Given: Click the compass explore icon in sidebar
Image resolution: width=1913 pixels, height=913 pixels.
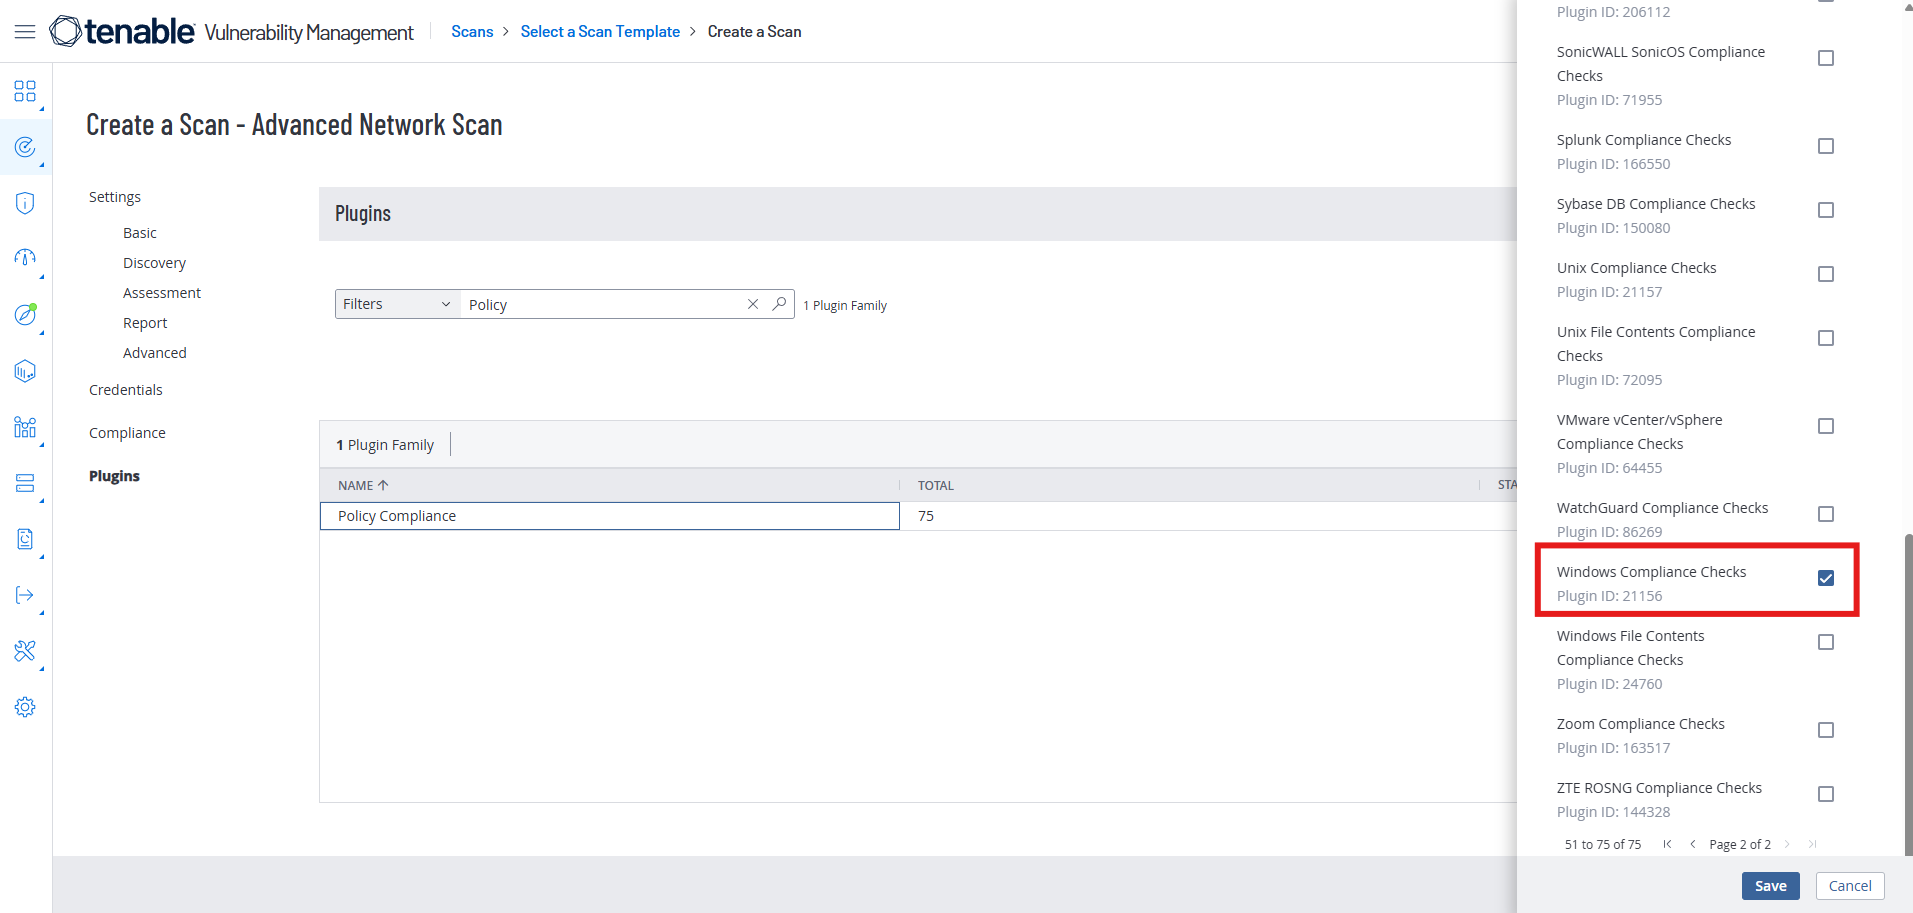Looking at the screenshot, I should tap(25, 315).
